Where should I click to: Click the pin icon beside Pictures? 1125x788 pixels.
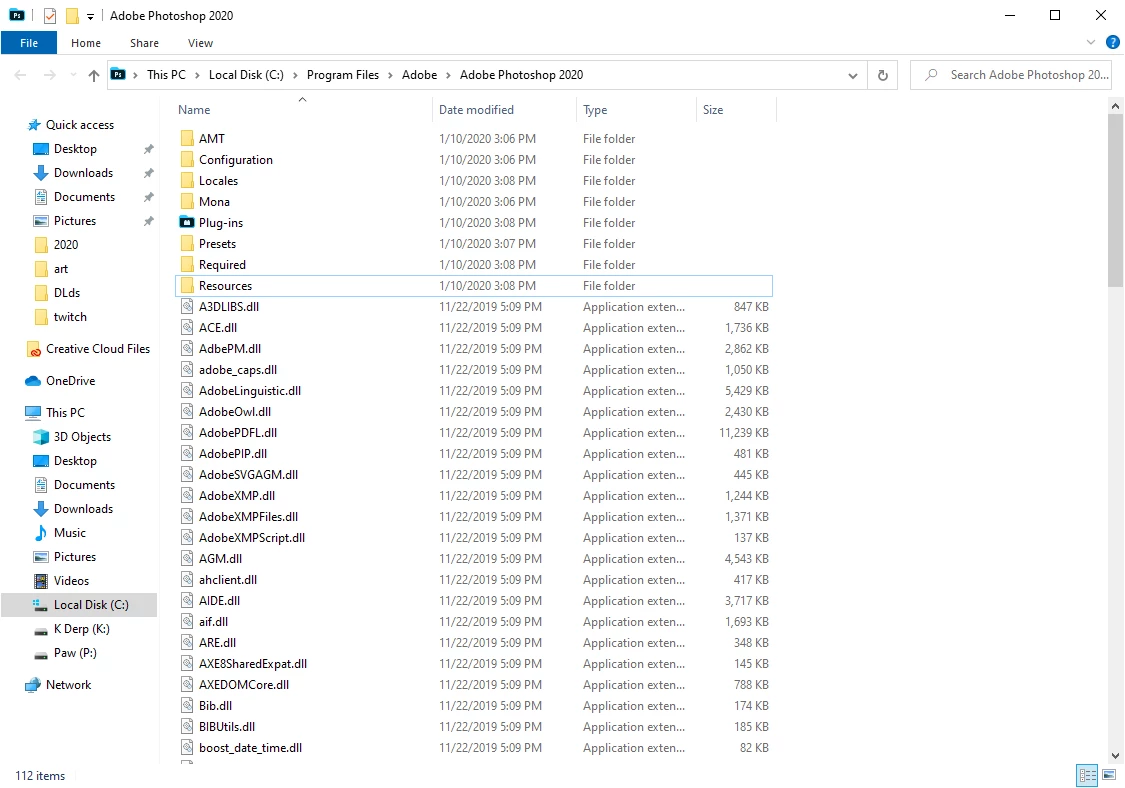(x=149, y=221)
